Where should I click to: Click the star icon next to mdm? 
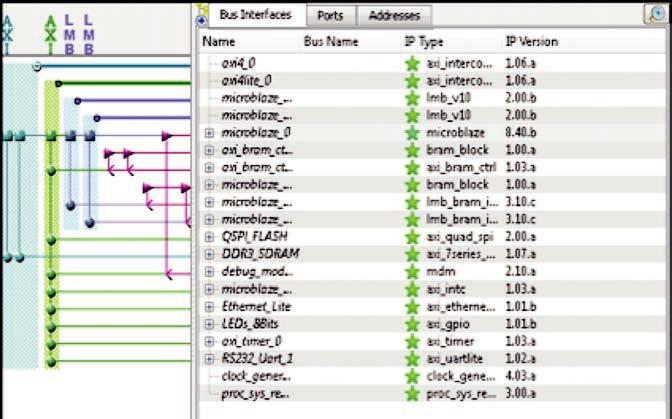point(411,272)
